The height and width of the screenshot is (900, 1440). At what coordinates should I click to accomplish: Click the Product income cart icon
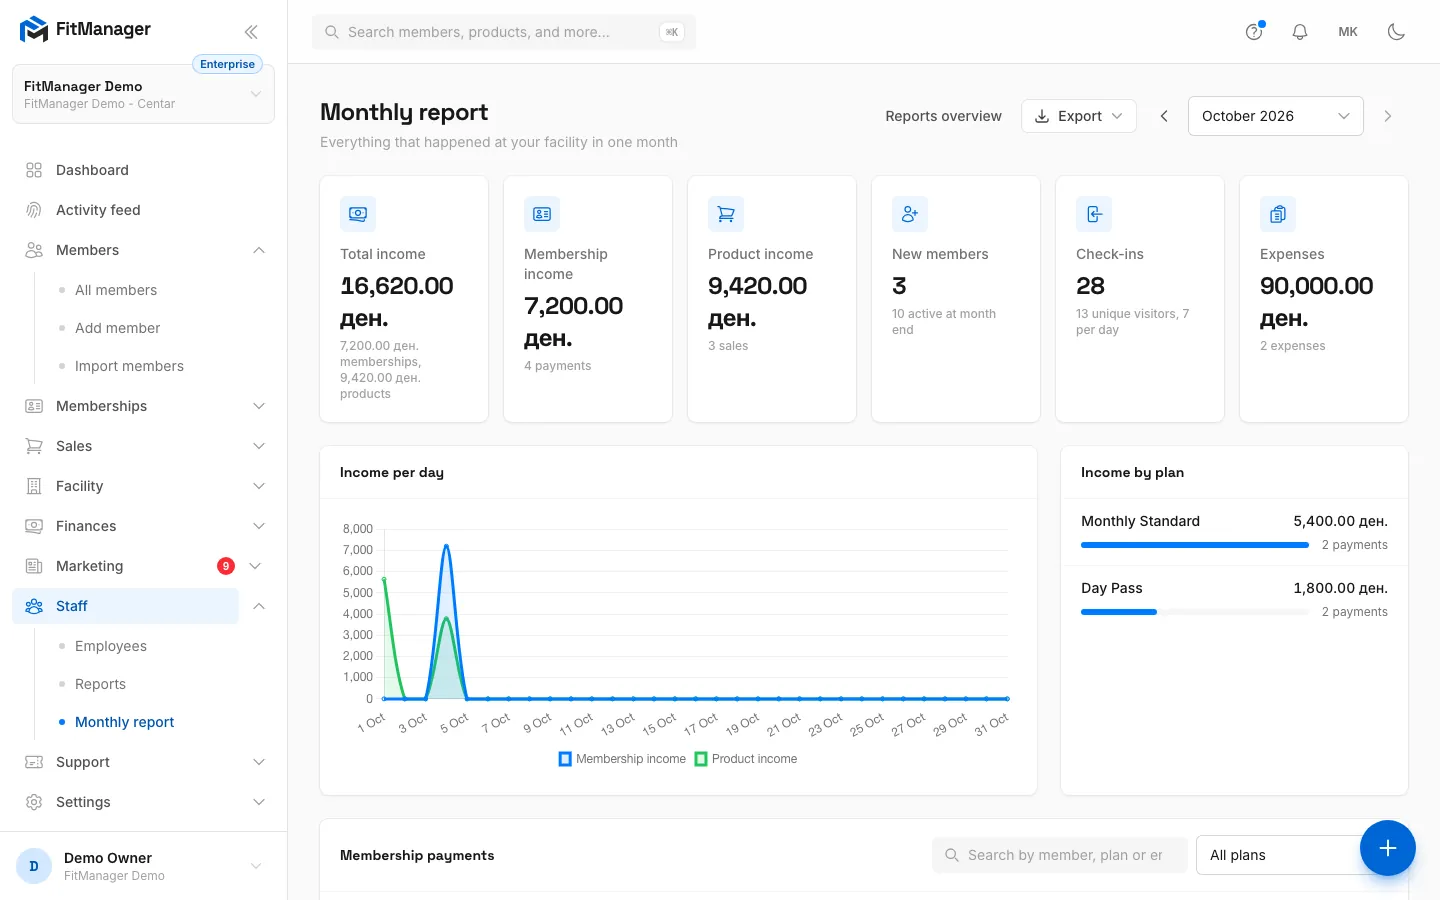(x=726, y=214)
